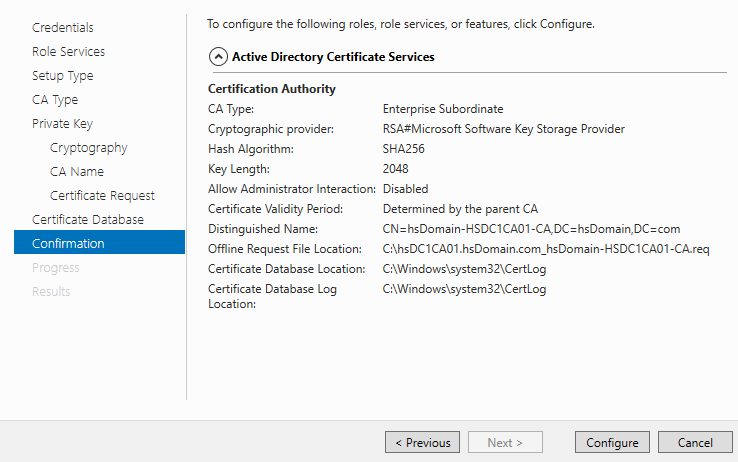Viewport: 738px width, 462px height.
Task: Go back with the Previous button
Action: pyautogui.click(x=422, y=442)
